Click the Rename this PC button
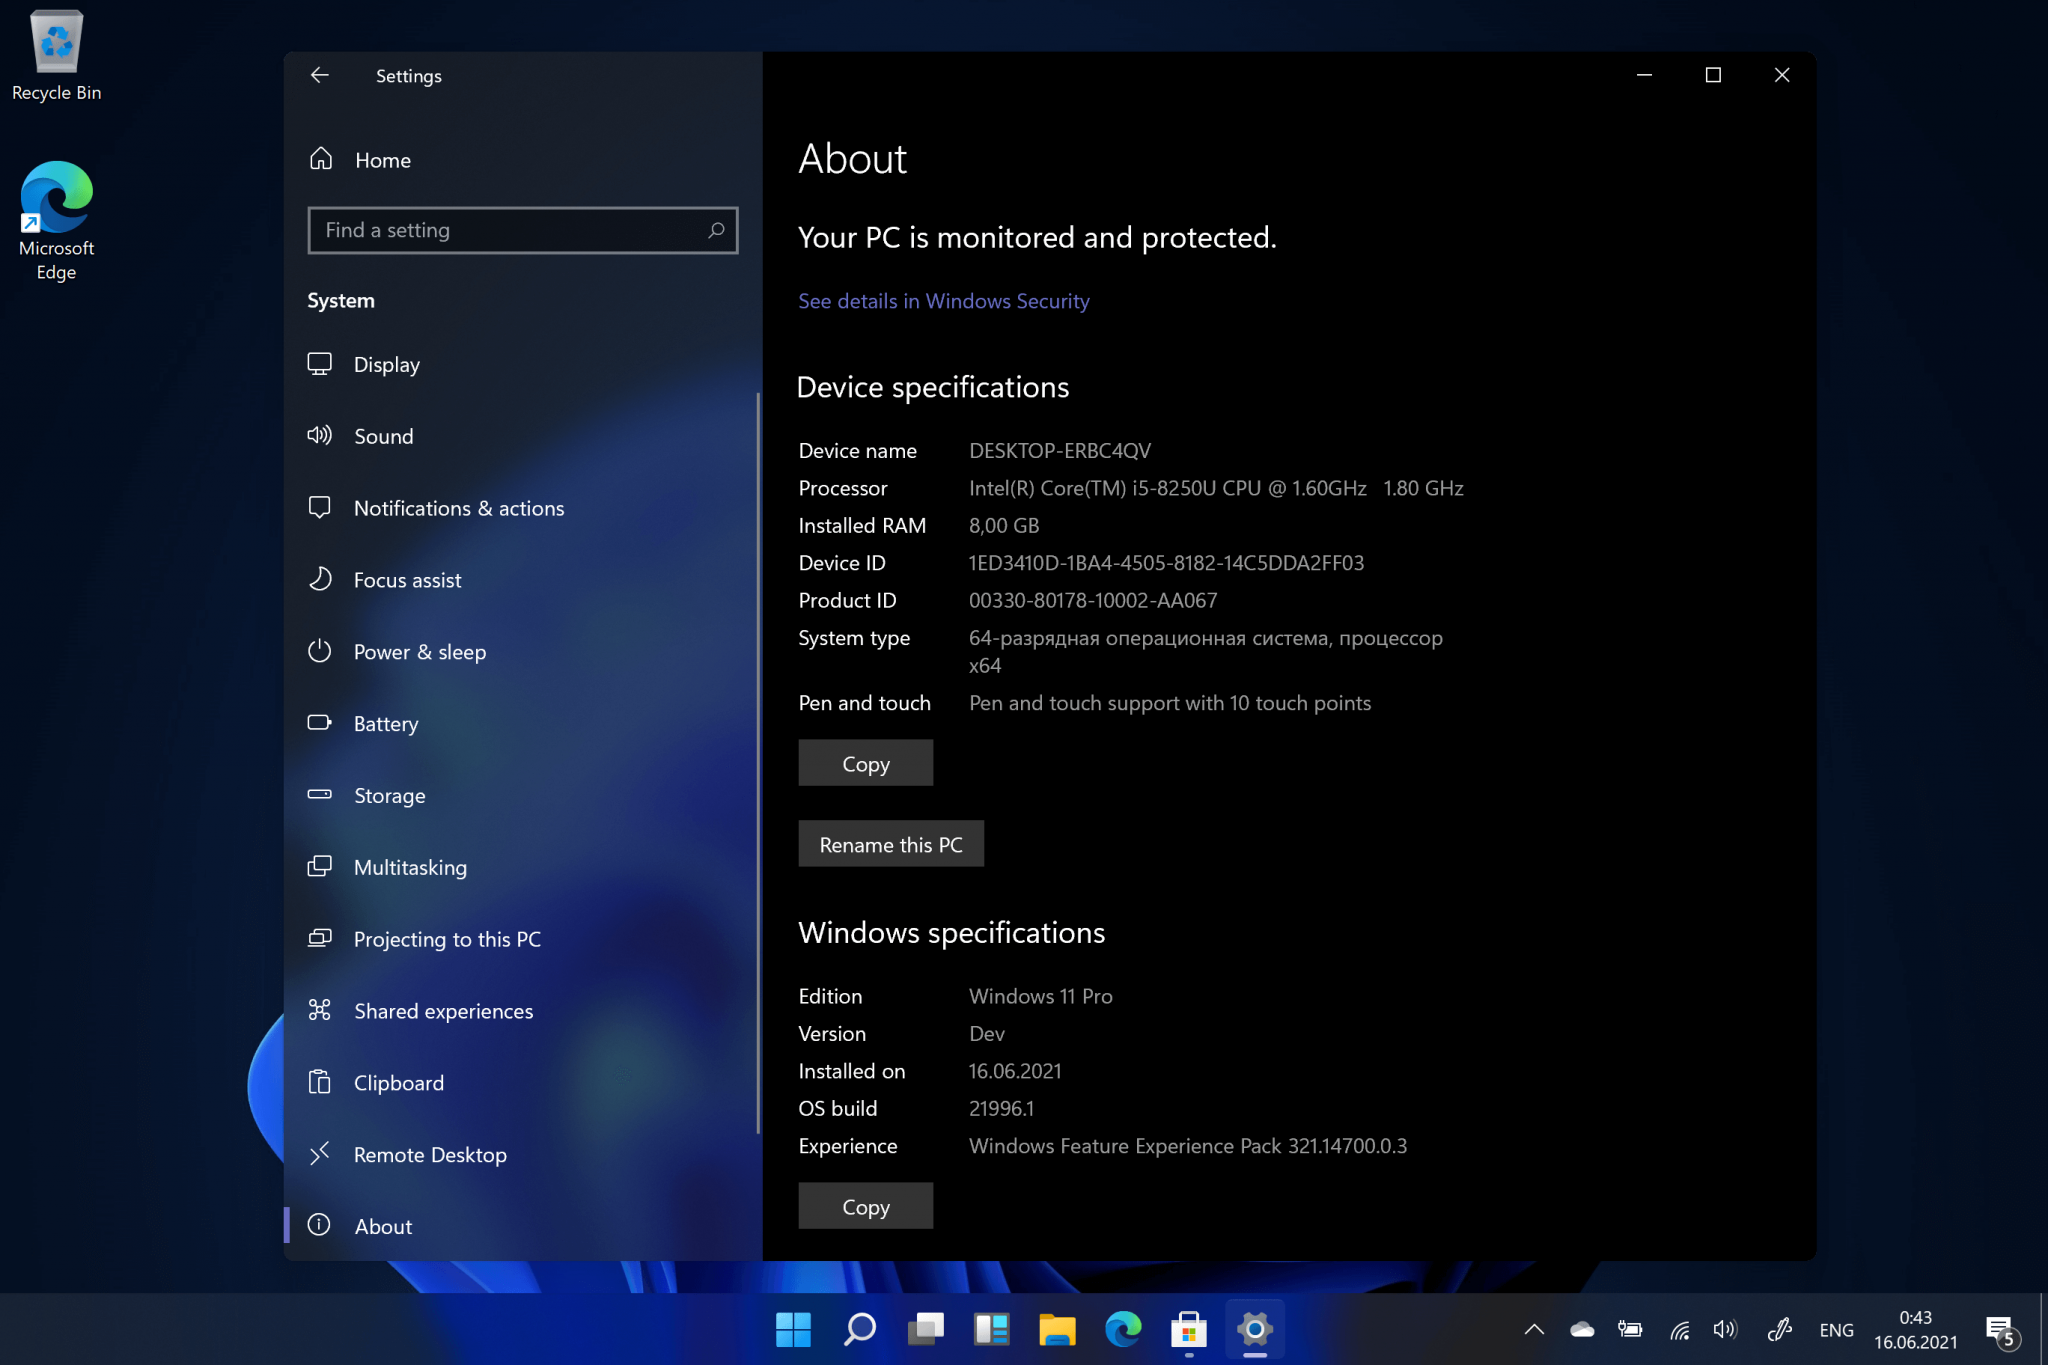Image resolution: width=2048 pixels, height=1365 pixels. pyautogui.click(x=889, y=844)
